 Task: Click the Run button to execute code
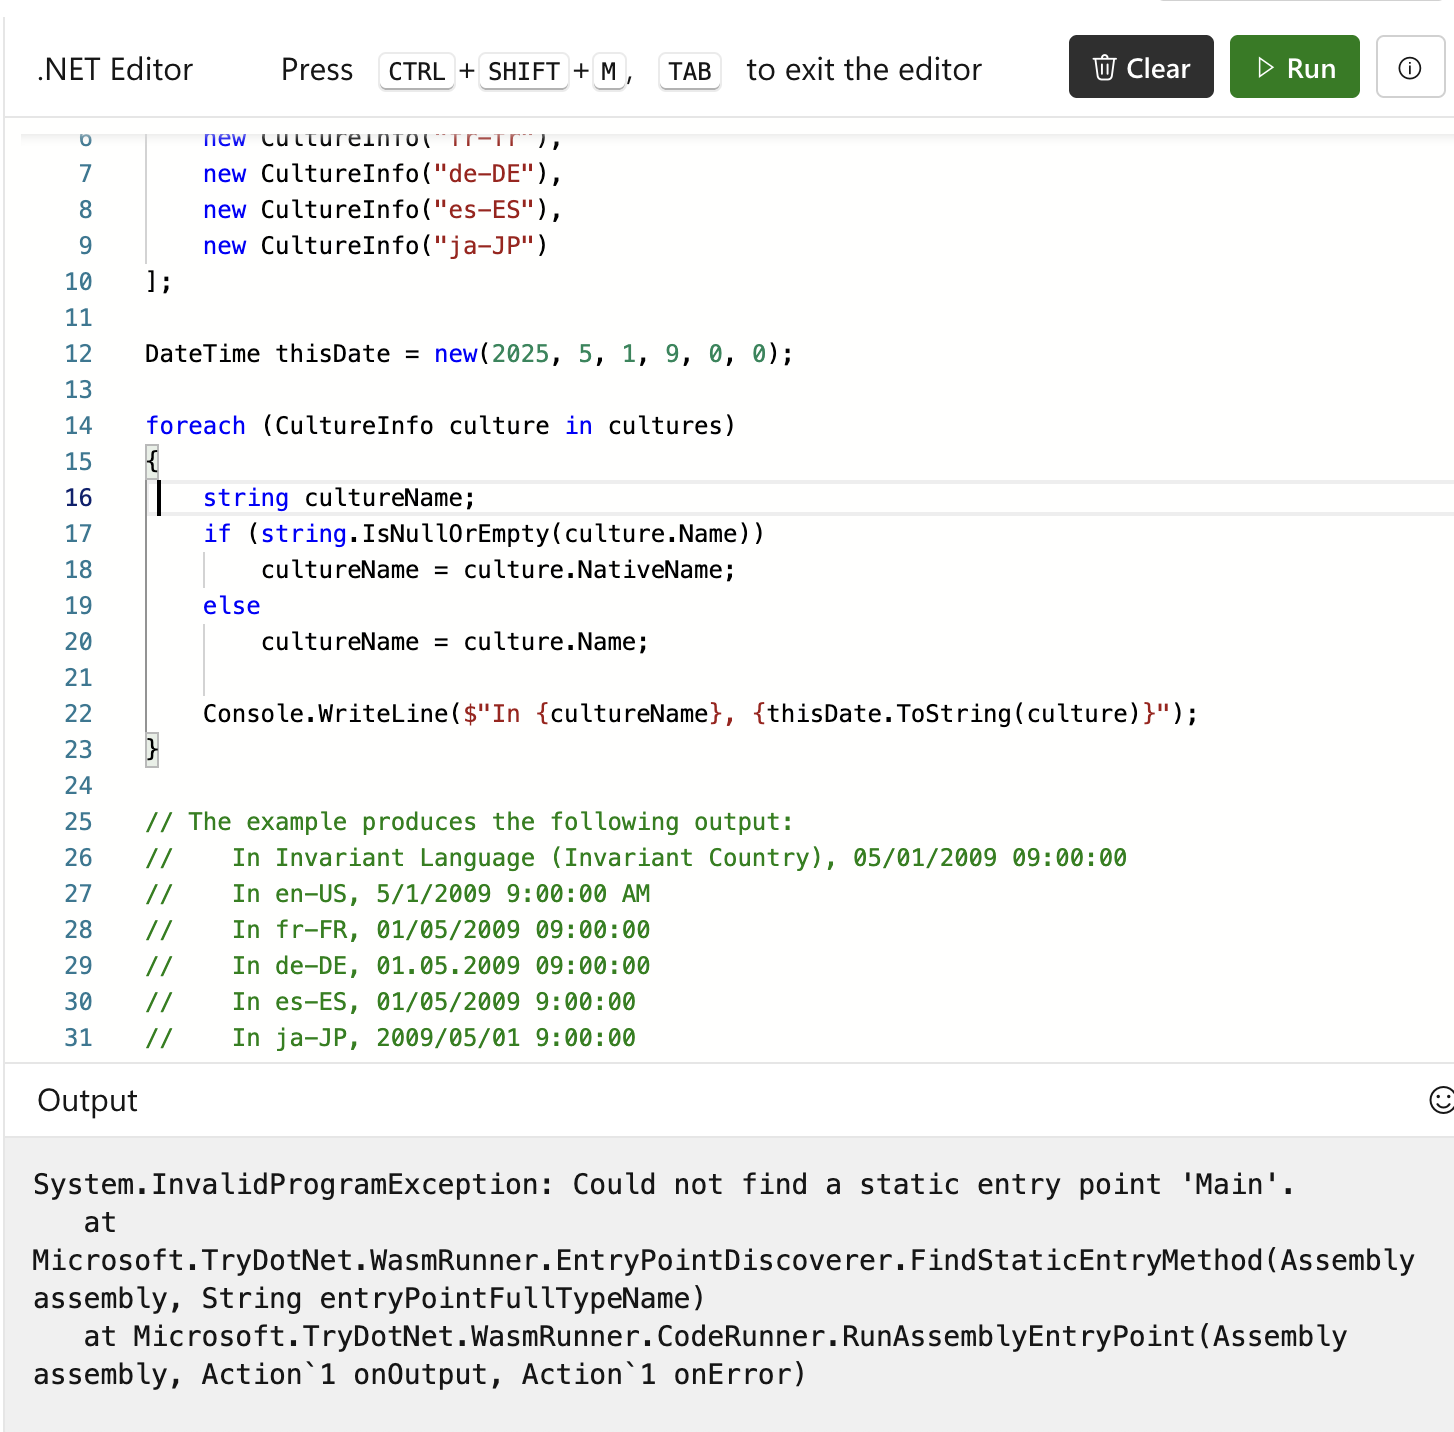1294,68
